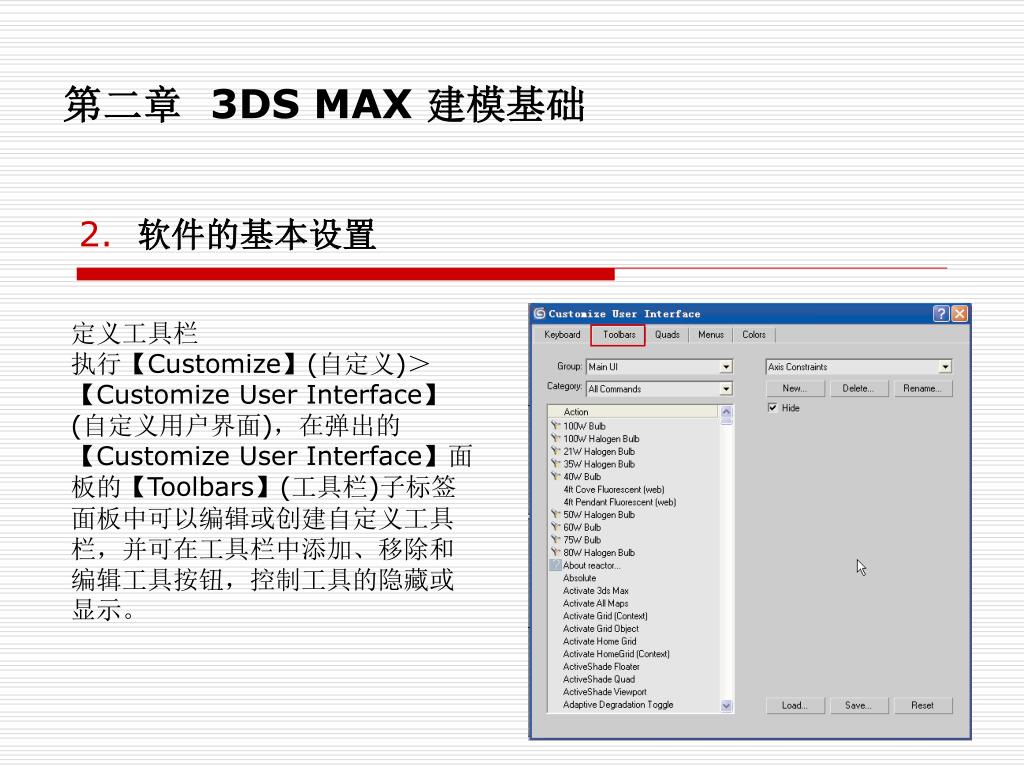Click the Action column header

[x=632, y=412]
